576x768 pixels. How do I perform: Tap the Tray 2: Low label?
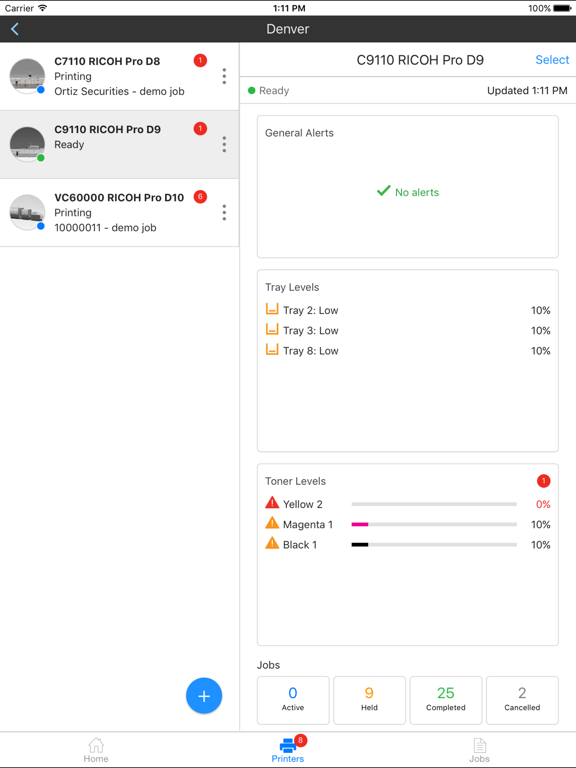(x=311, y=311)
